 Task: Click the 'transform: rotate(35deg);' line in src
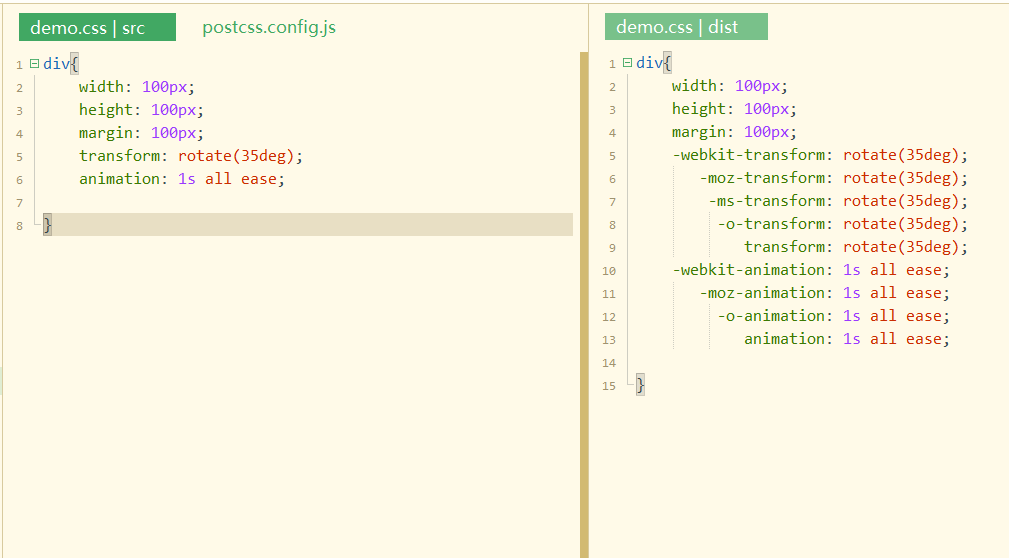(x=190, y=156)
